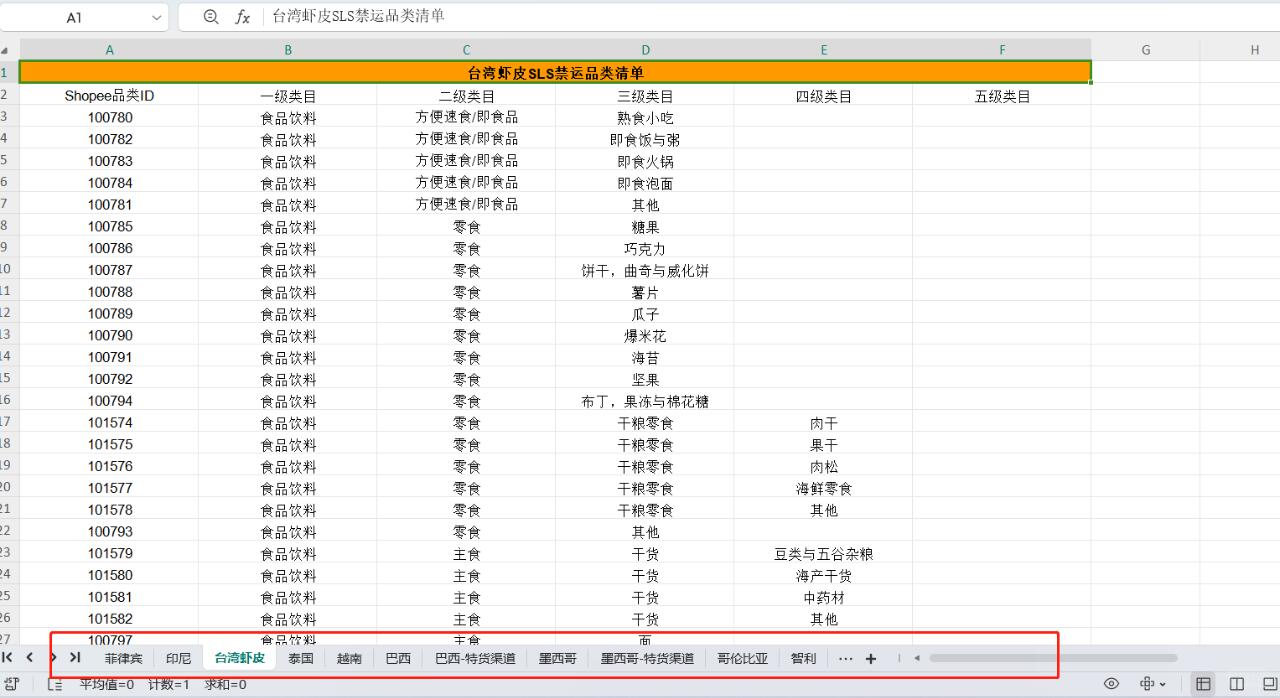Select column F header
The width and height of the screenshot is (1280, 698).
click(x=1002, y=50)
